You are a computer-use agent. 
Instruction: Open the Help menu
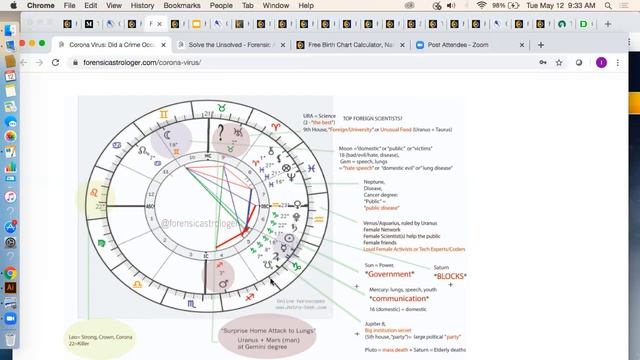click(306, 5)
